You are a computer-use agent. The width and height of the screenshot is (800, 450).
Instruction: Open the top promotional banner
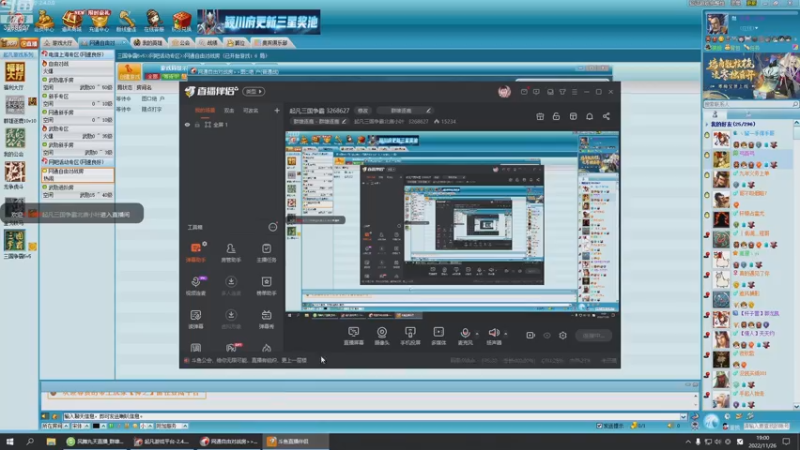[259, 22]
